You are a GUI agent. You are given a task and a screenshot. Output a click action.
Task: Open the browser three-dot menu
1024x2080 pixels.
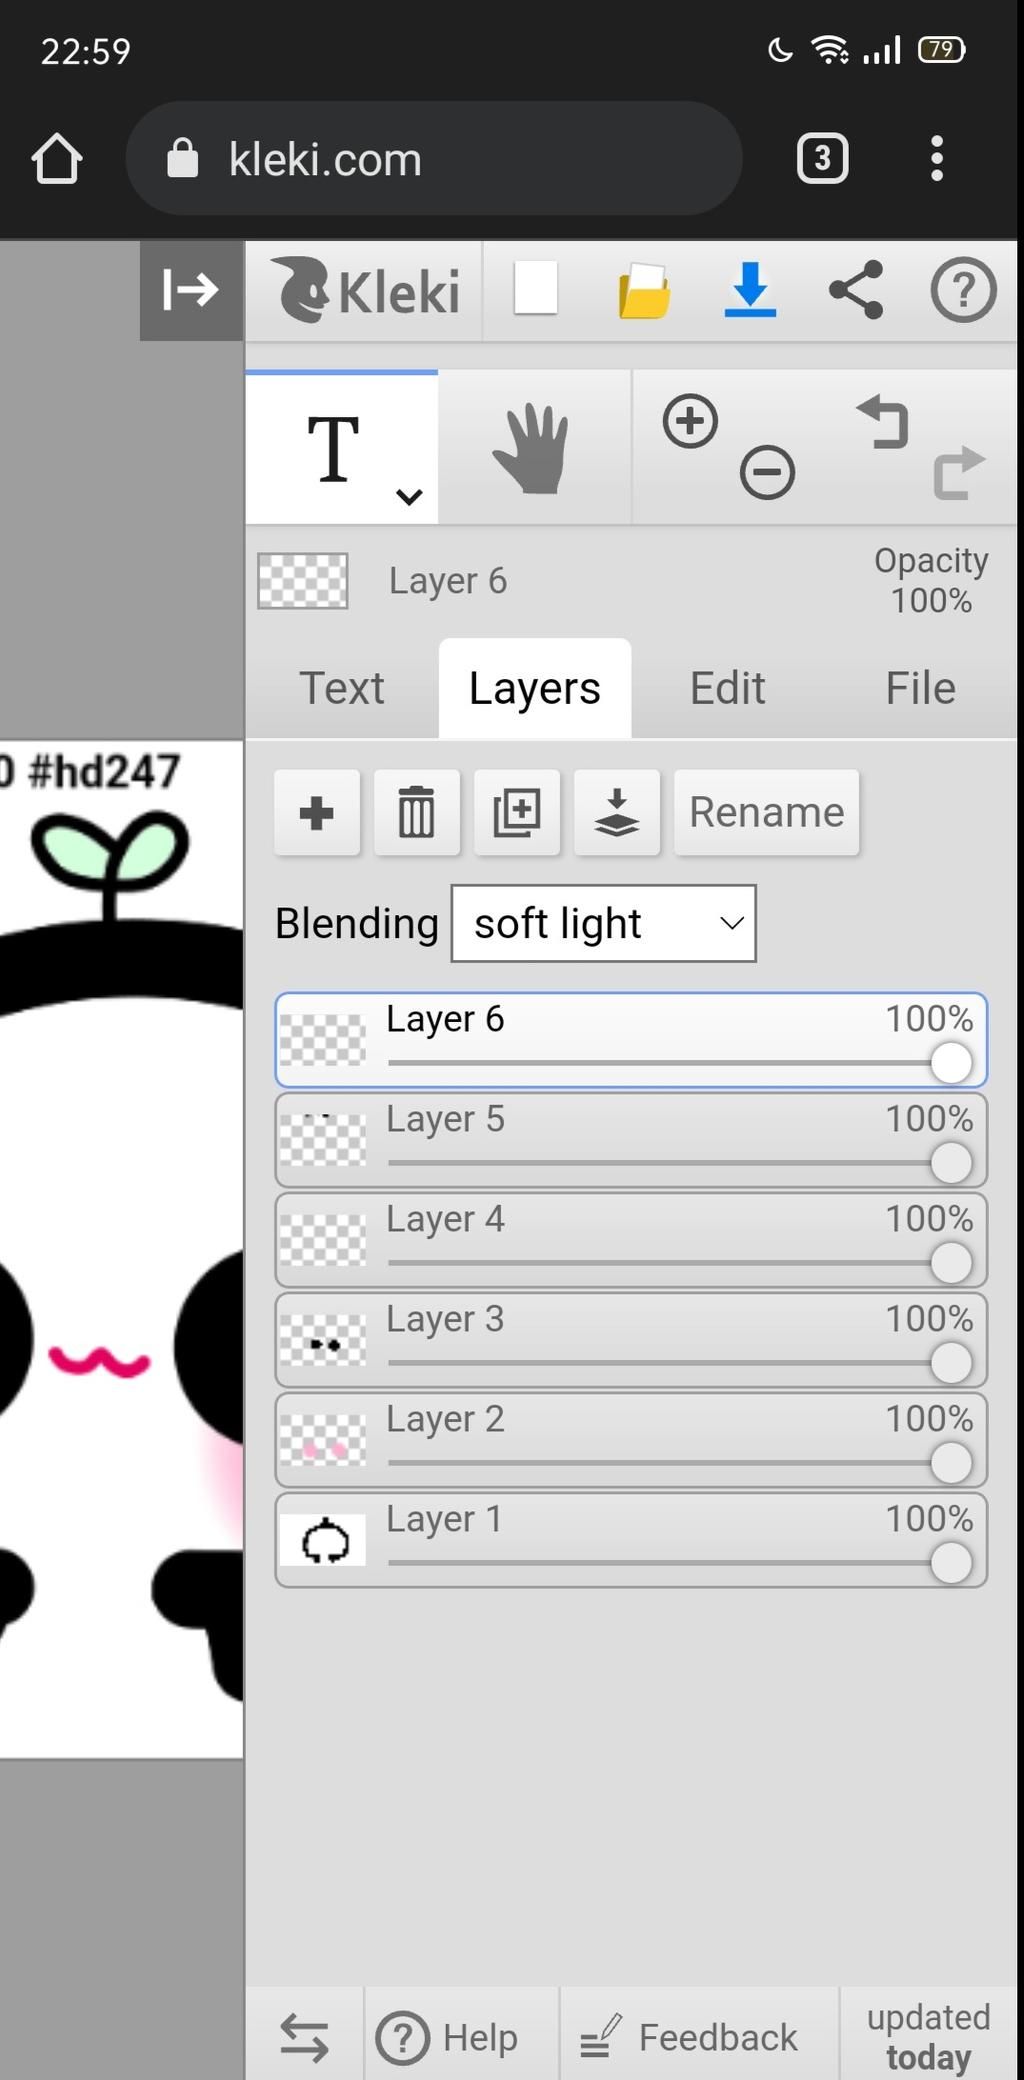point(936,159)
